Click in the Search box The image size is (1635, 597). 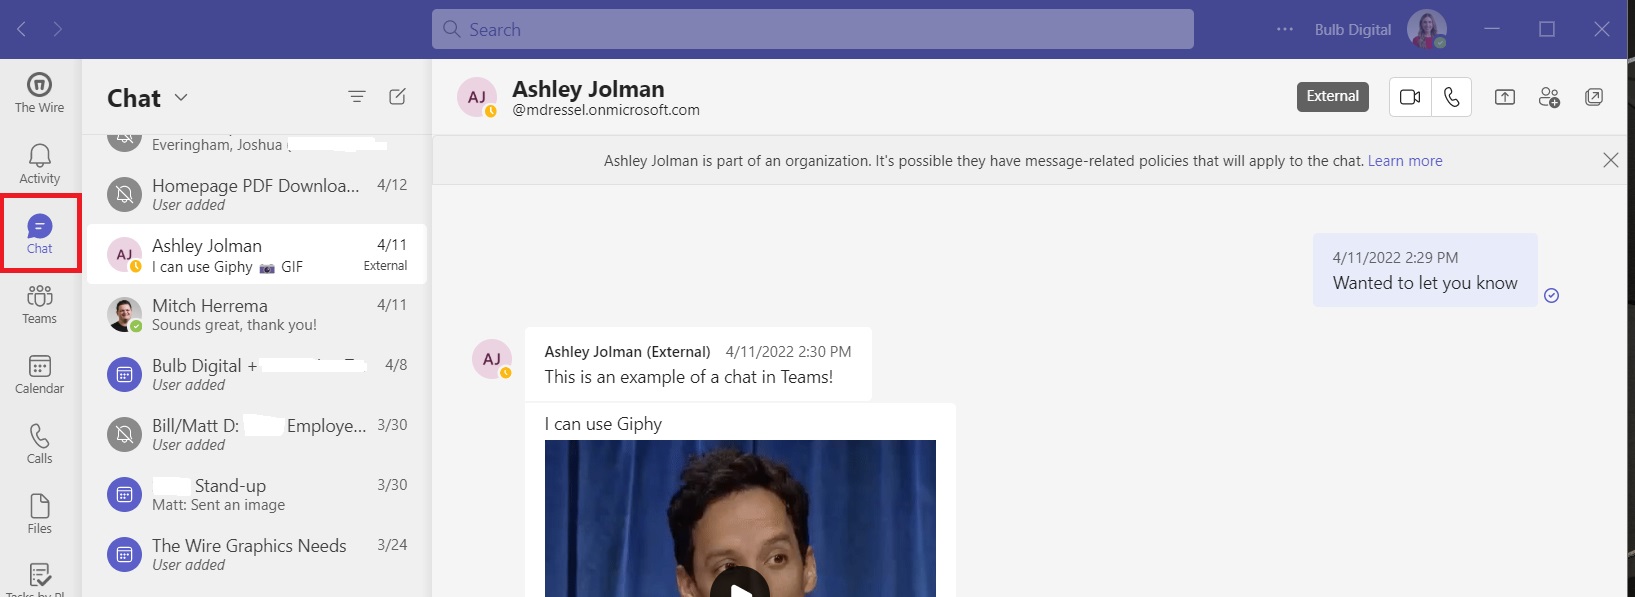(x=813, y=29)
